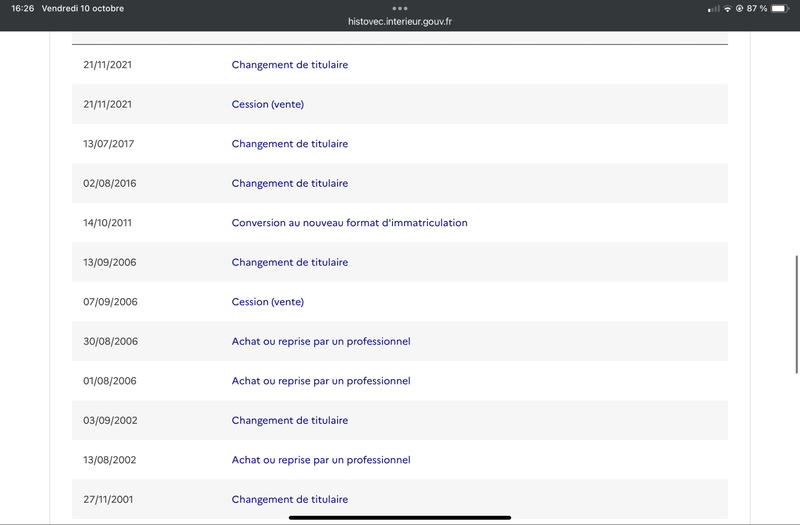Tap the 16:26 clock in status bar
The height and width of the screenshot is (525, 800).
[x=22, y=9]
